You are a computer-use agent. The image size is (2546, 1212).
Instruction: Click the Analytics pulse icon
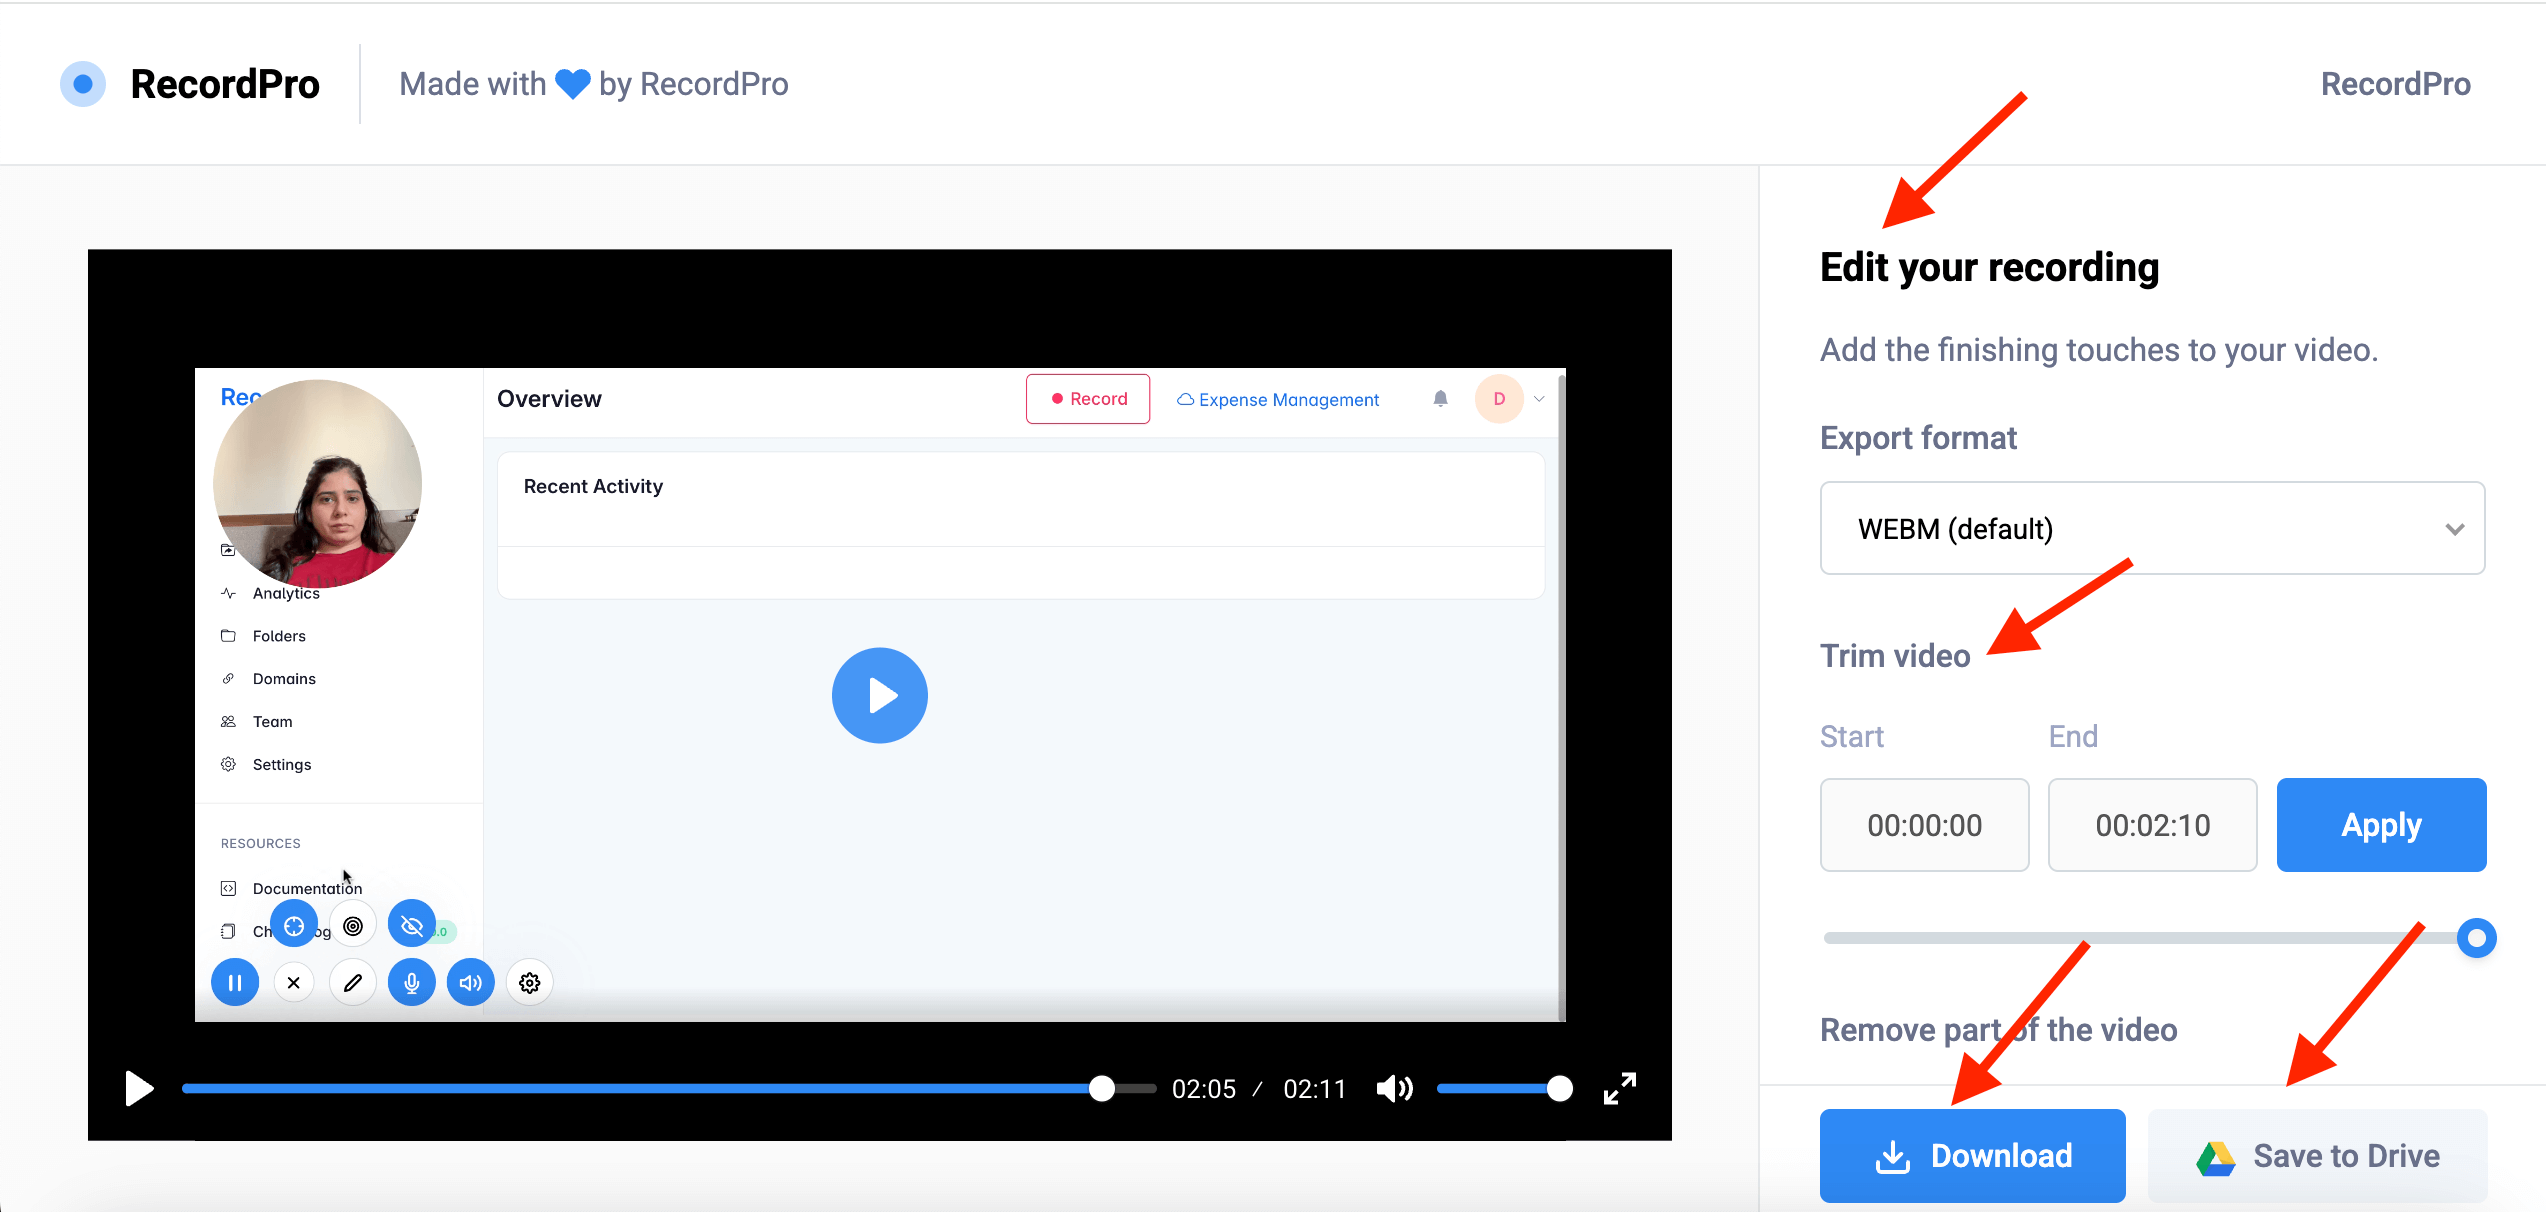pyautogui.click(x=228, y=593)
